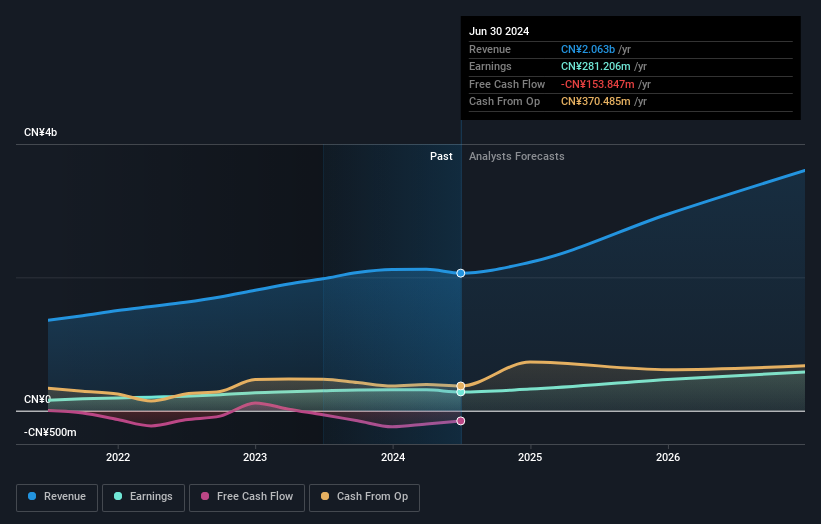Click the Cash From Op label in tooltip
The image size is (821, 524).
point(504,102)
